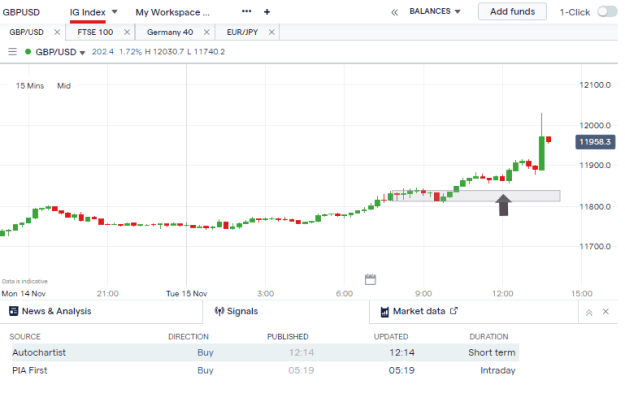Click the three-dots more options icon
625x393 pixels.
coord(246,11)
